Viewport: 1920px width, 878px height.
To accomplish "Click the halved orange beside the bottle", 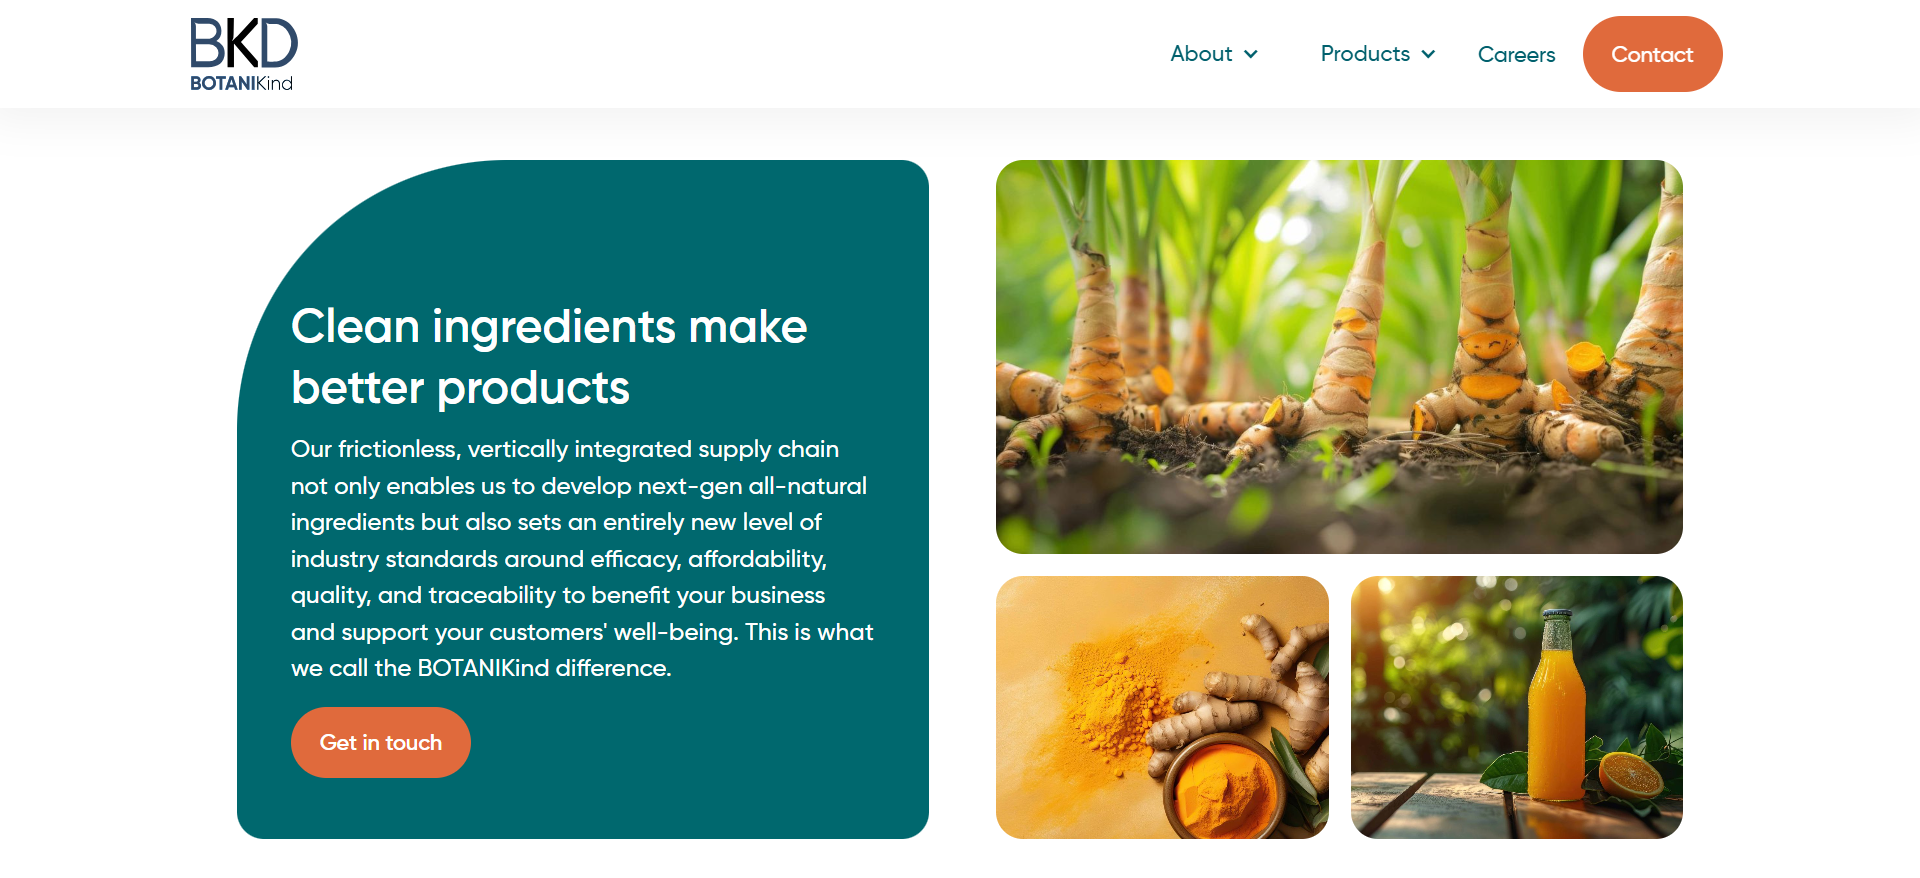I will click(x=1630, y=775).
